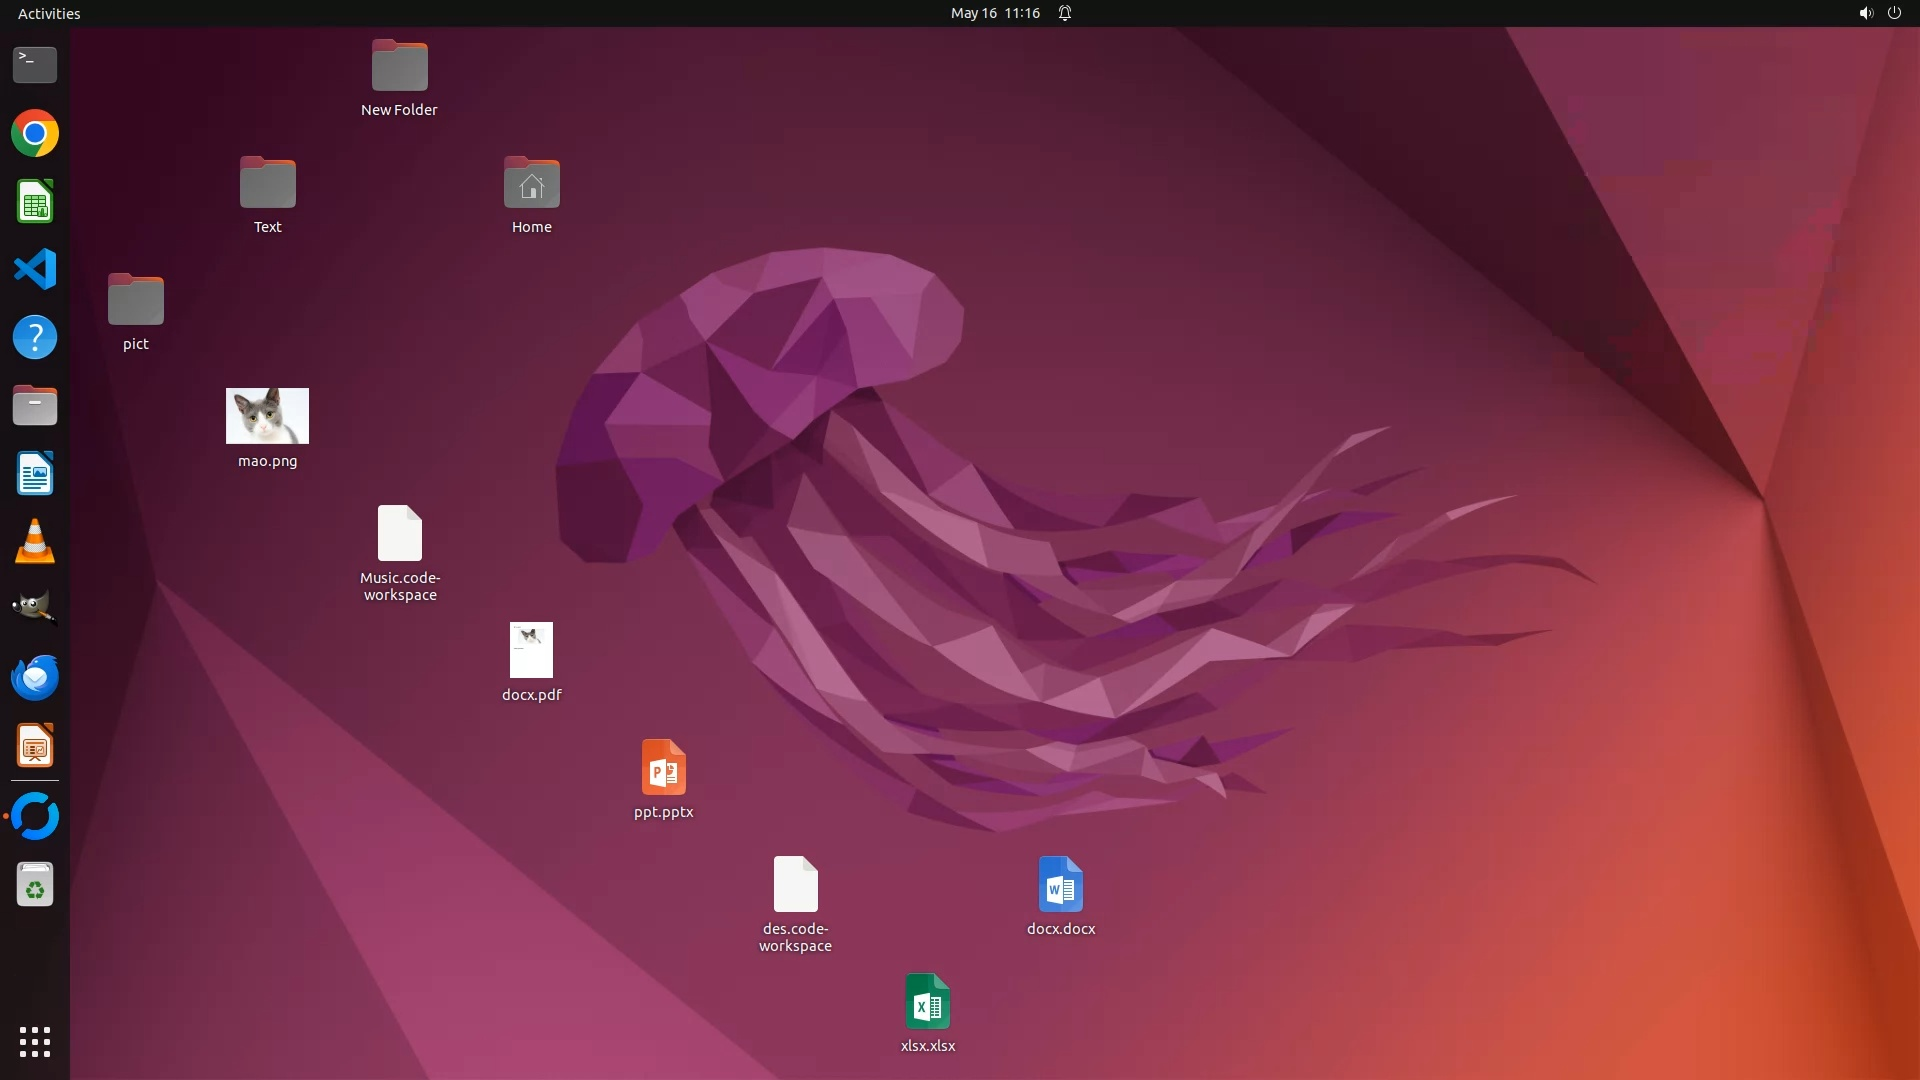This screenshot has height=1080, width=1920.
Task: Open VLC media player from the dock
Action: point(35,542)
